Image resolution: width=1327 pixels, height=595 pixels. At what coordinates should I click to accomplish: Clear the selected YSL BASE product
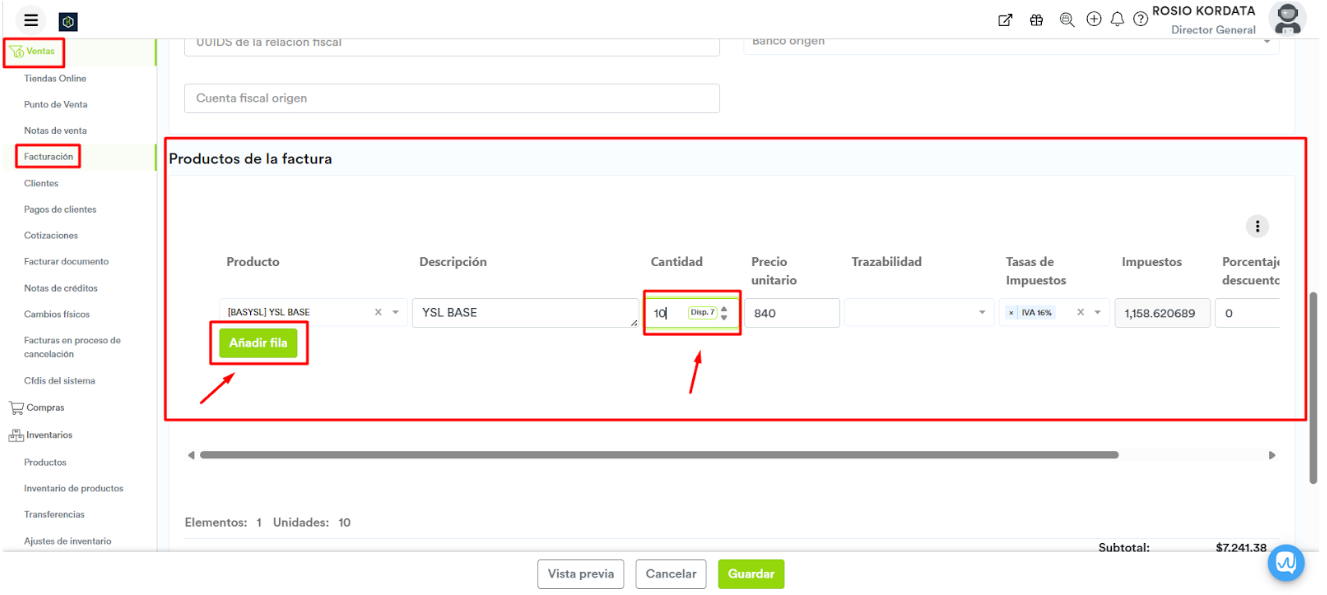(x=378, y=313)
